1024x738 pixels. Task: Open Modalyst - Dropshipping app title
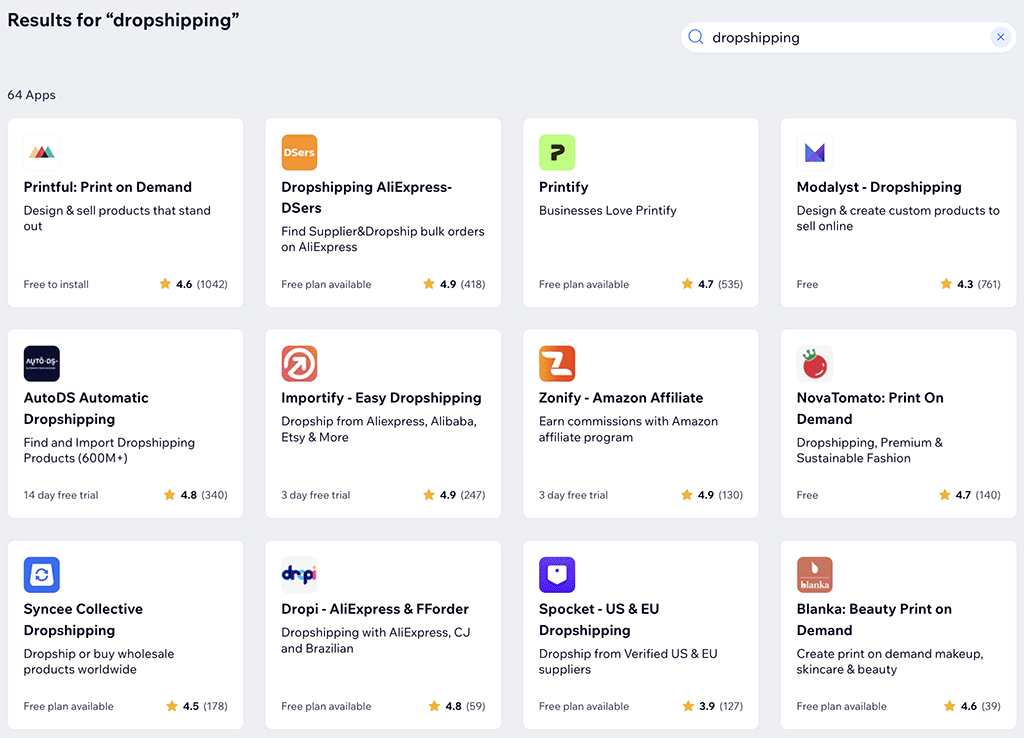pyautogui.click(x=879, y=187)
